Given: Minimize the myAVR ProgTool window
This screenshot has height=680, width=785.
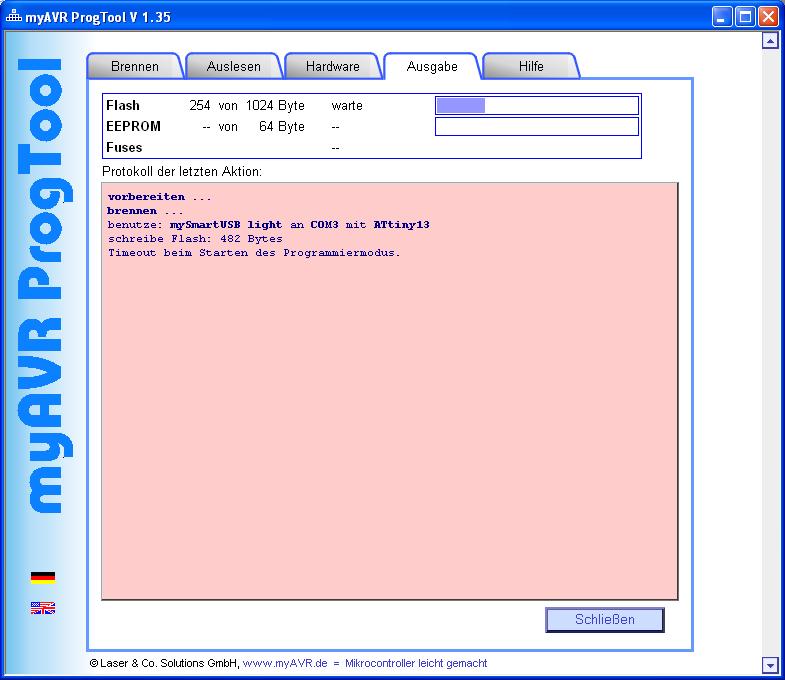Looking at the screenshot, I should tap(721, 17).
